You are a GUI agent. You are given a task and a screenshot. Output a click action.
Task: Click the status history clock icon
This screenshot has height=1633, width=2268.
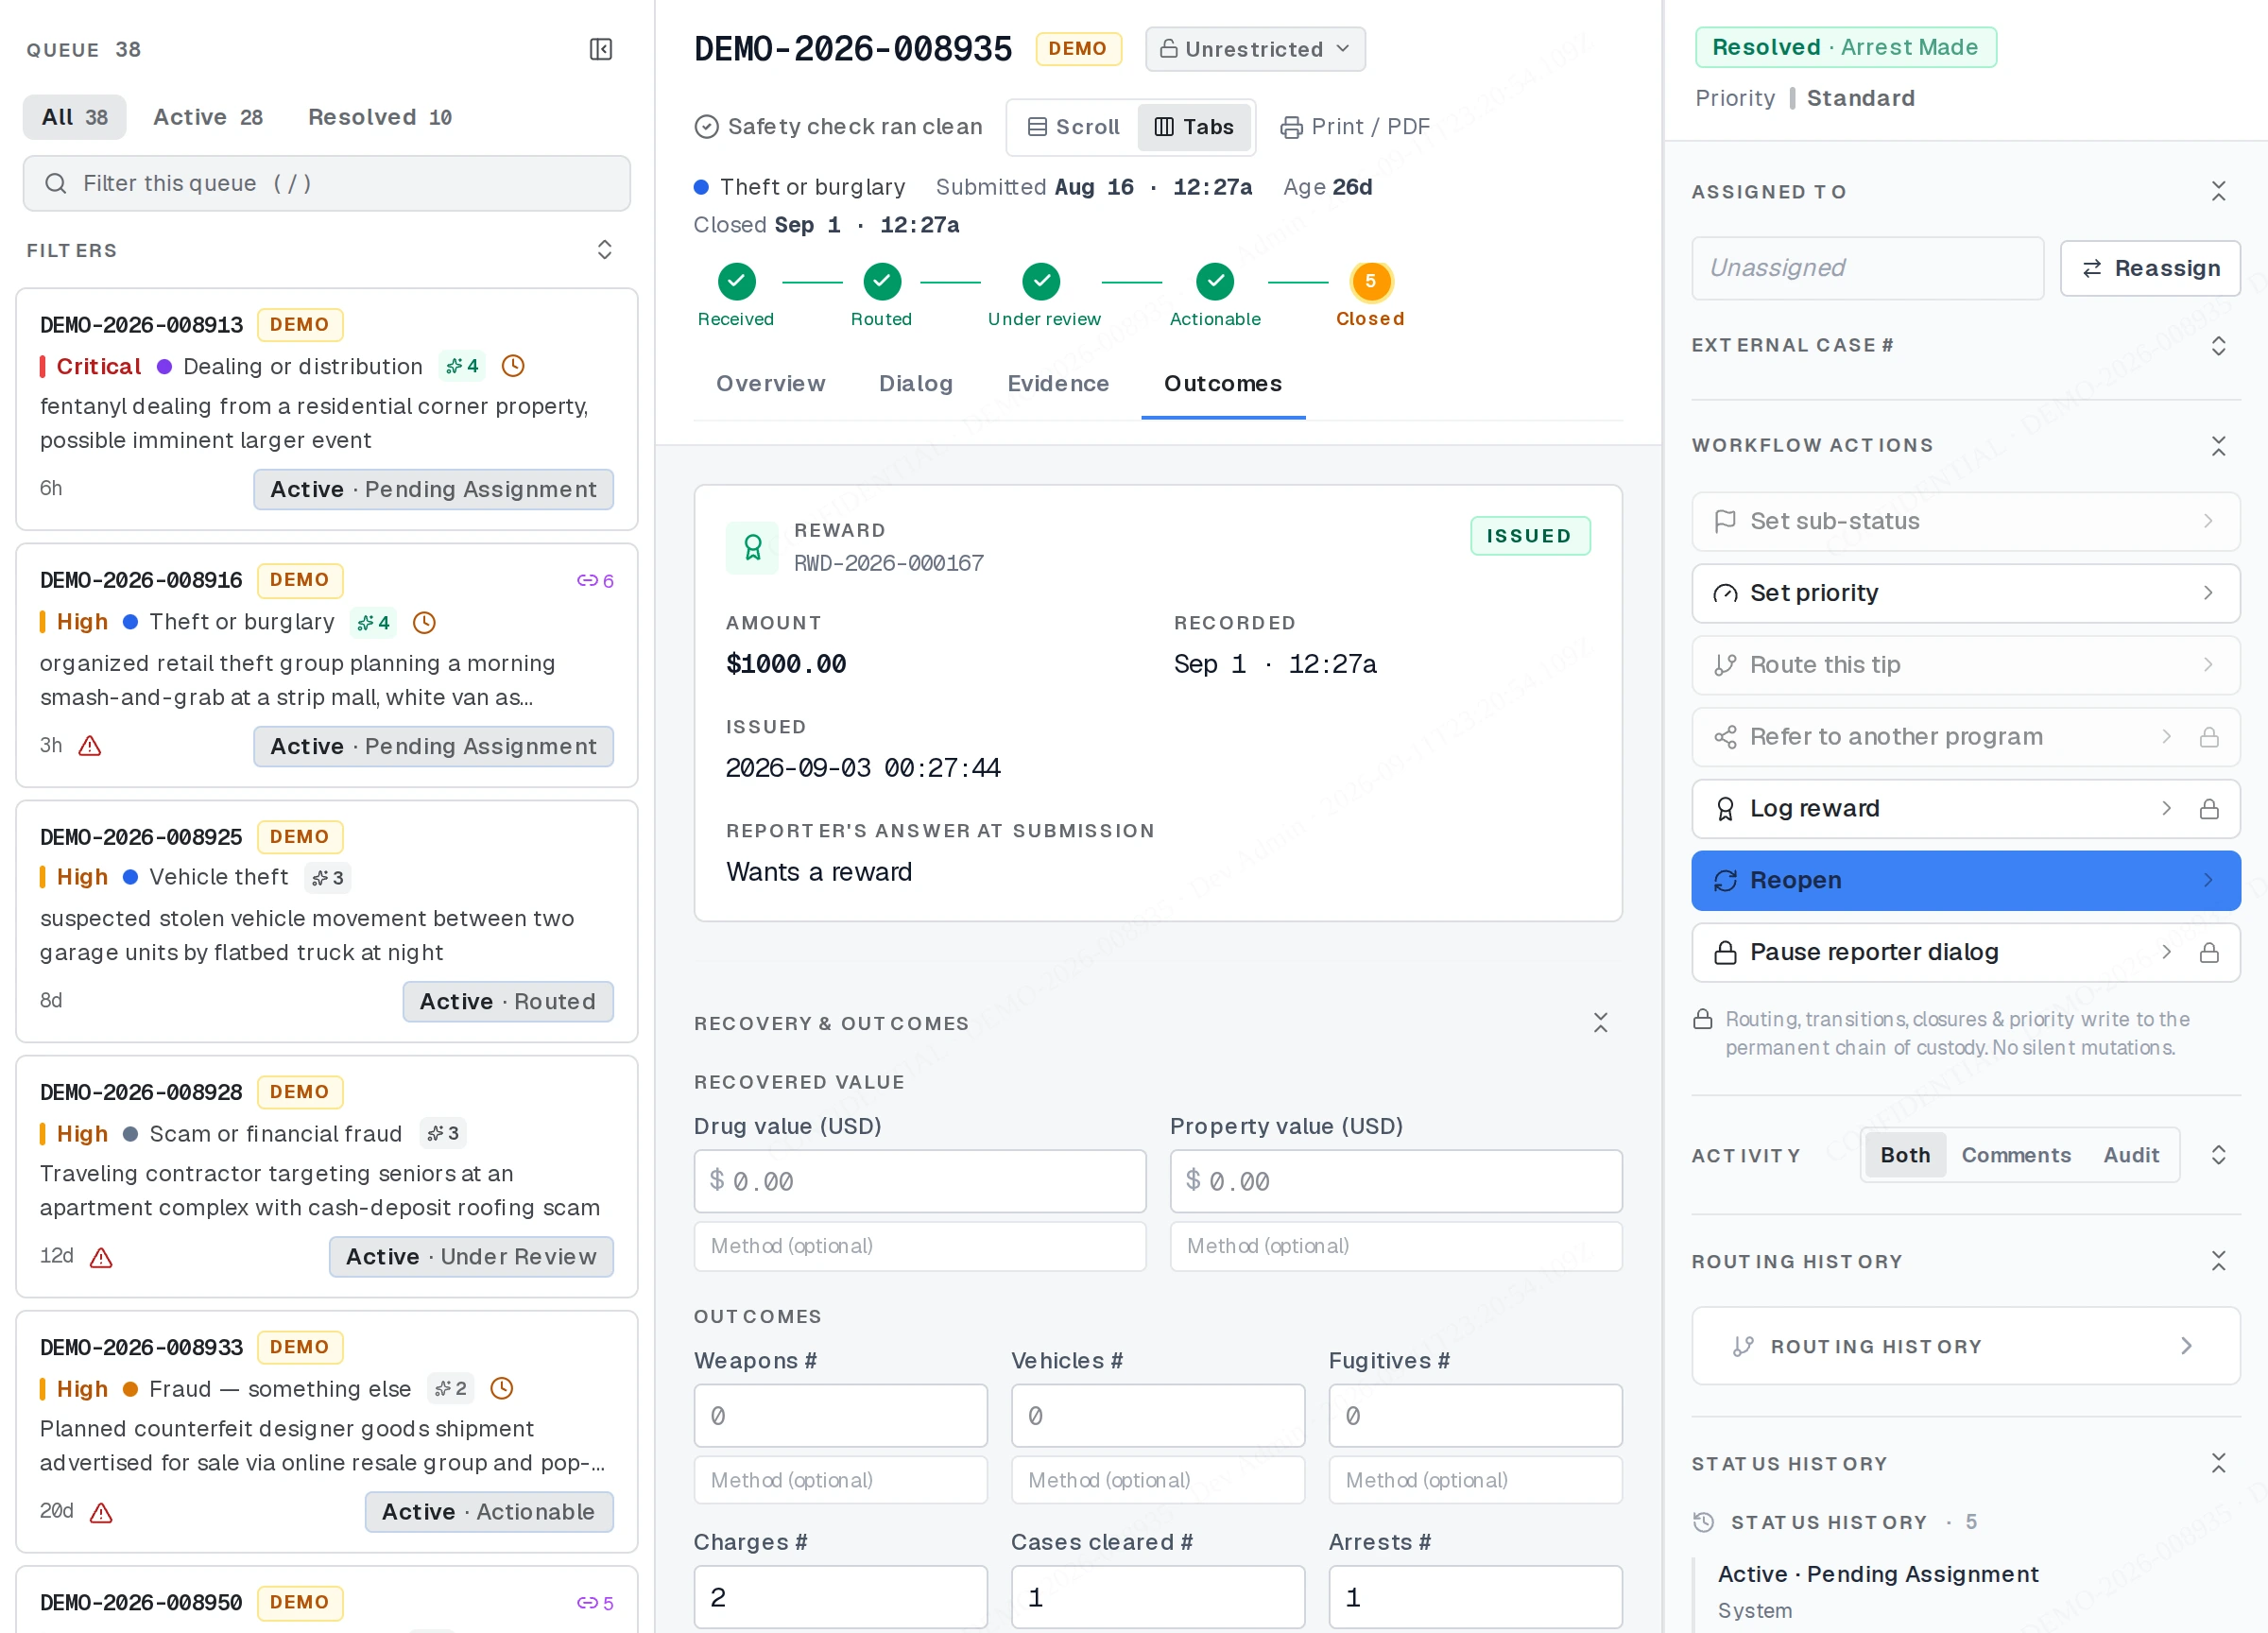(1704, 1522)
